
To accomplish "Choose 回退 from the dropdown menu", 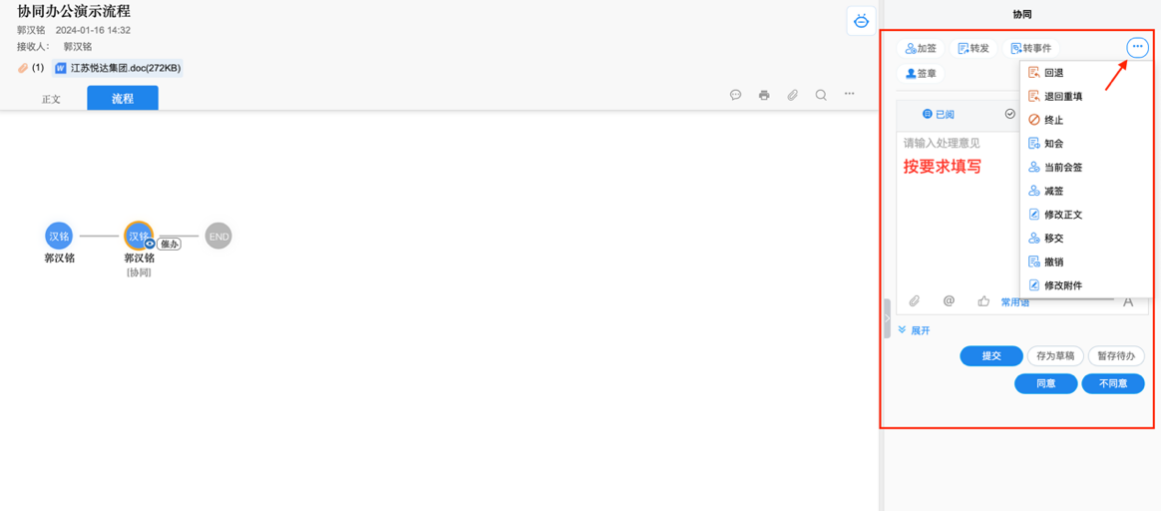I will [x=1053, y=73].
